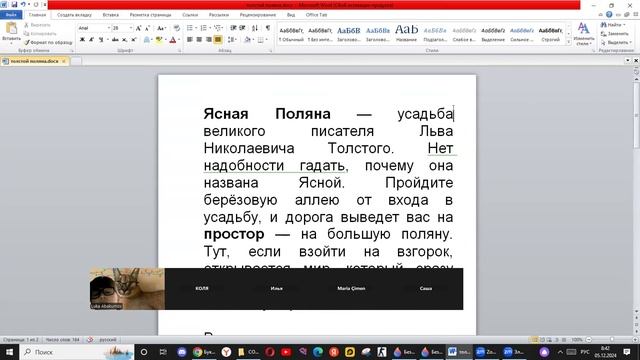Click the Grow Font icon
This screenshot has height=360, width=640.
tap(138, 28)
